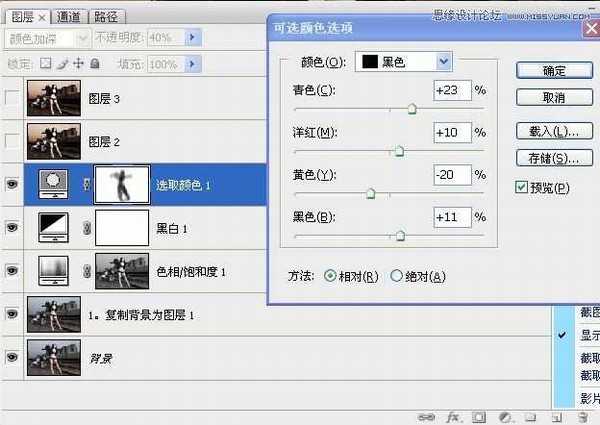The width and height of the screenshot is (600, 425).
Task: Click the 黄色(Y) slider handle
Action: tap(370, 194)
